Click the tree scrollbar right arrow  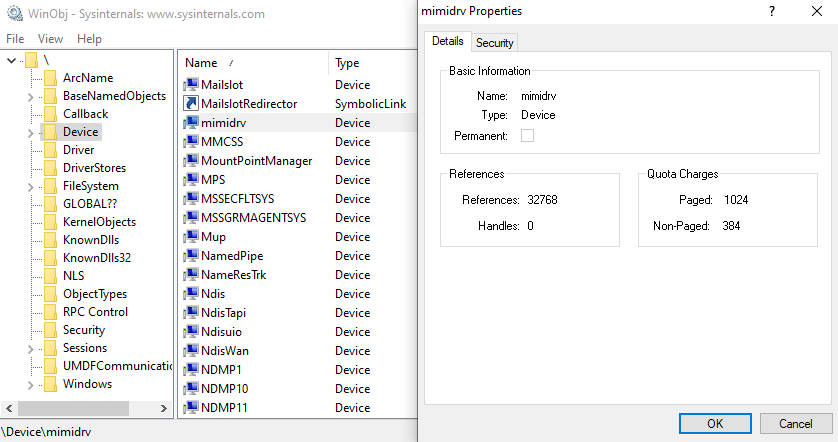(x=164, y=408)
